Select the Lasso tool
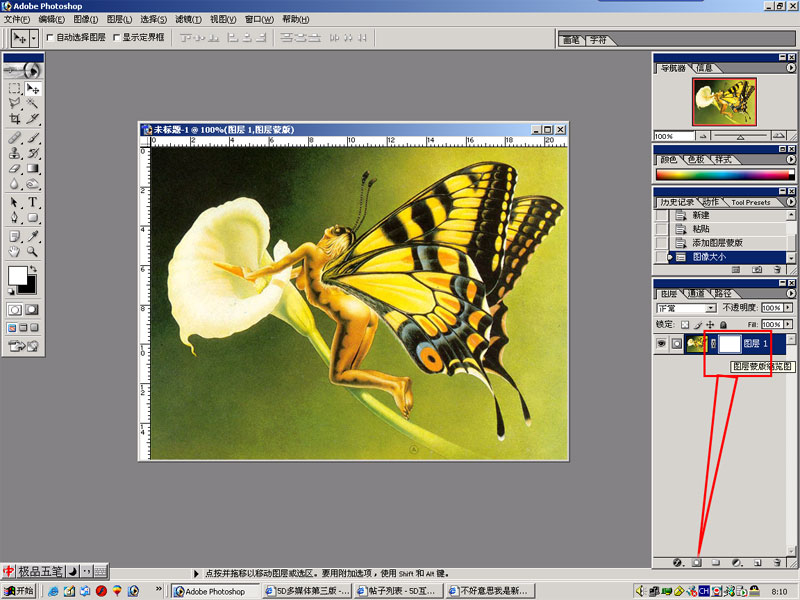Screen dimensions: 800x600 (14, 104)
